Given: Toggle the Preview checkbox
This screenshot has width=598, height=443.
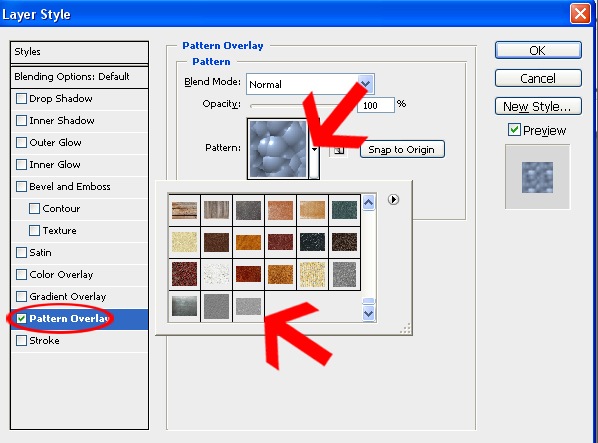Looking at the screenshot, I should pyautogui.click(x=514, y=130).
